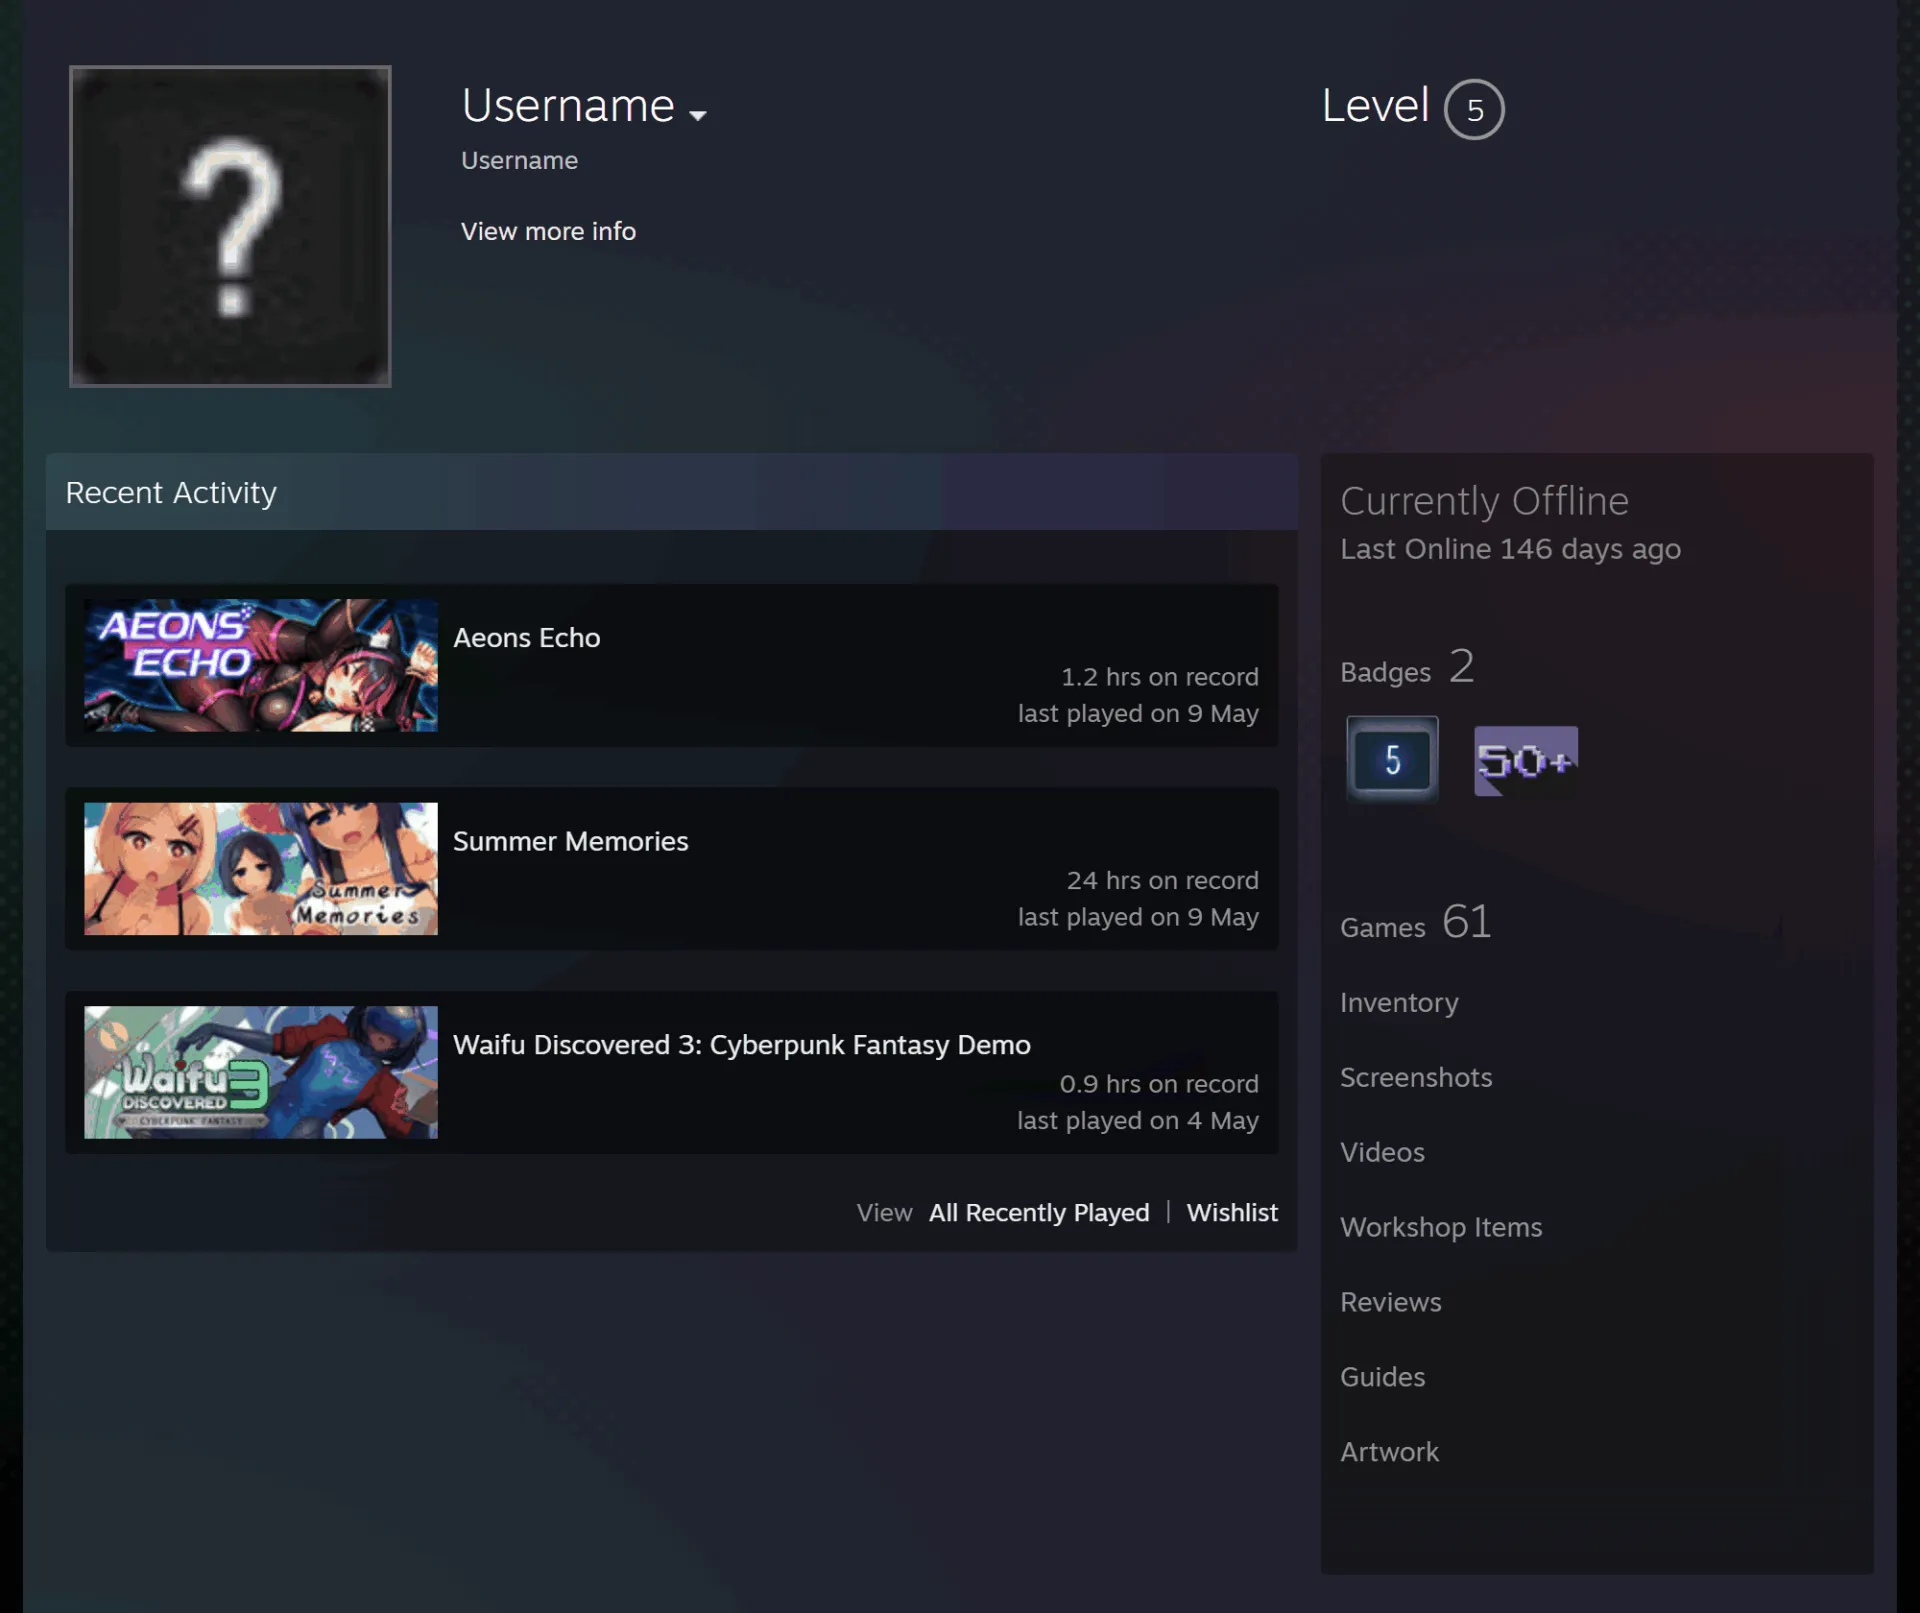
Task: Open the Wishlist link
Action: (1232, 1213)
